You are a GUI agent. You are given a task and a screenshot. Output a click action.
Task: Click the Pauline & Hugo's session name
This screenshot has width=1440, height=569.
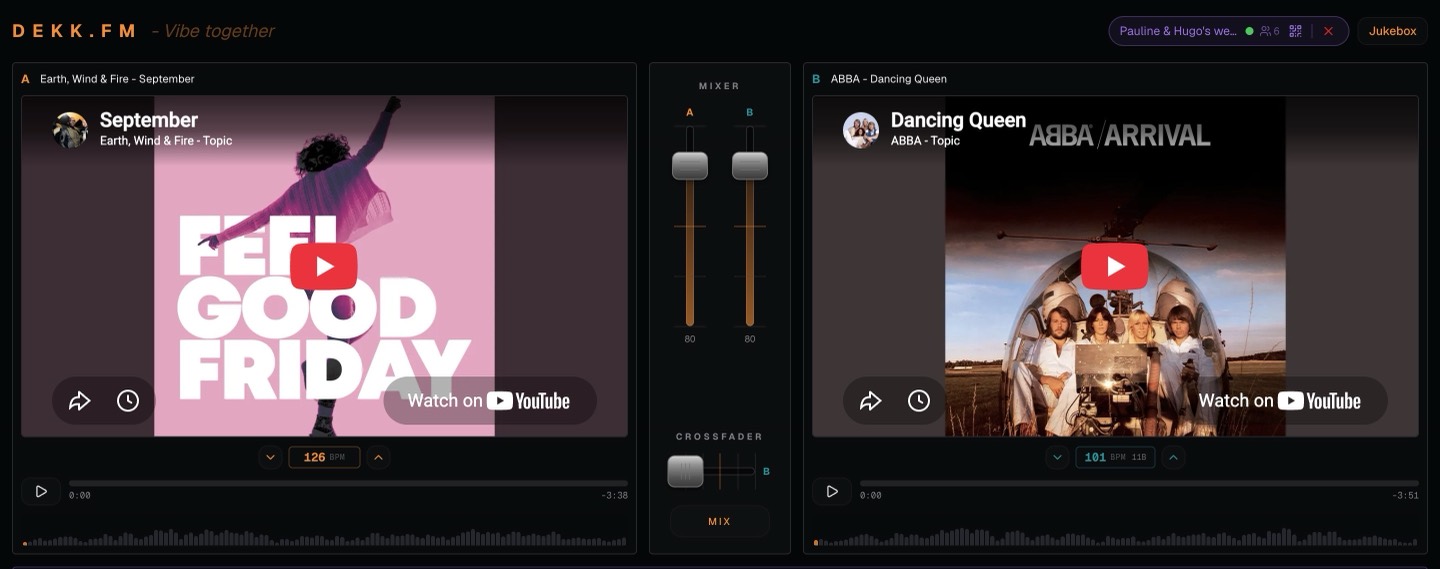click(1178, 31)
